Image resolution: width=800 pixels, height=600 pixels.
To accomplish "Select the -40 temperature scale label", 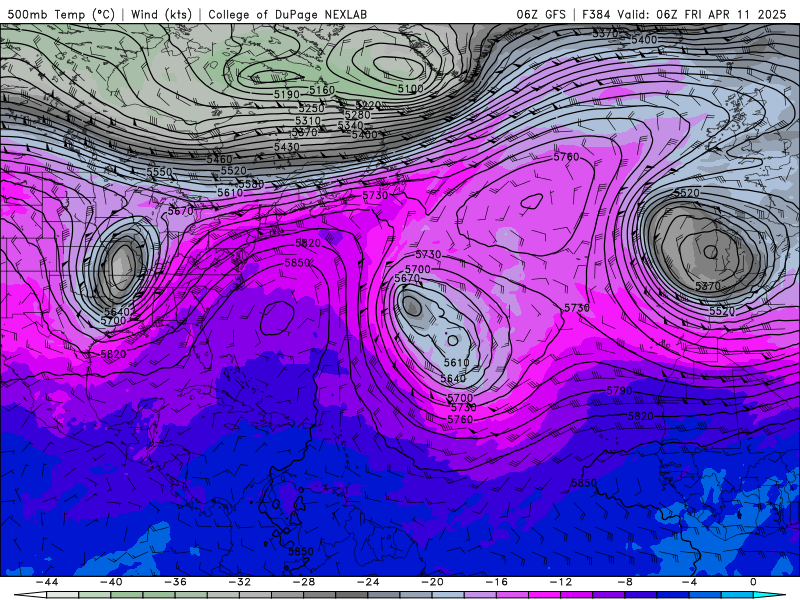I will pyautogui.click(x=111, y=582).
